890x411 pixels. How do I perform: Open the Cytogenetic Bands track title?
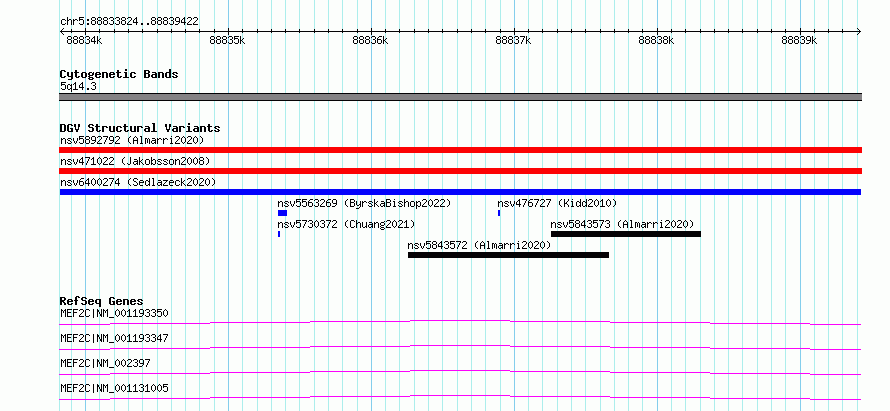click(119, 74)
